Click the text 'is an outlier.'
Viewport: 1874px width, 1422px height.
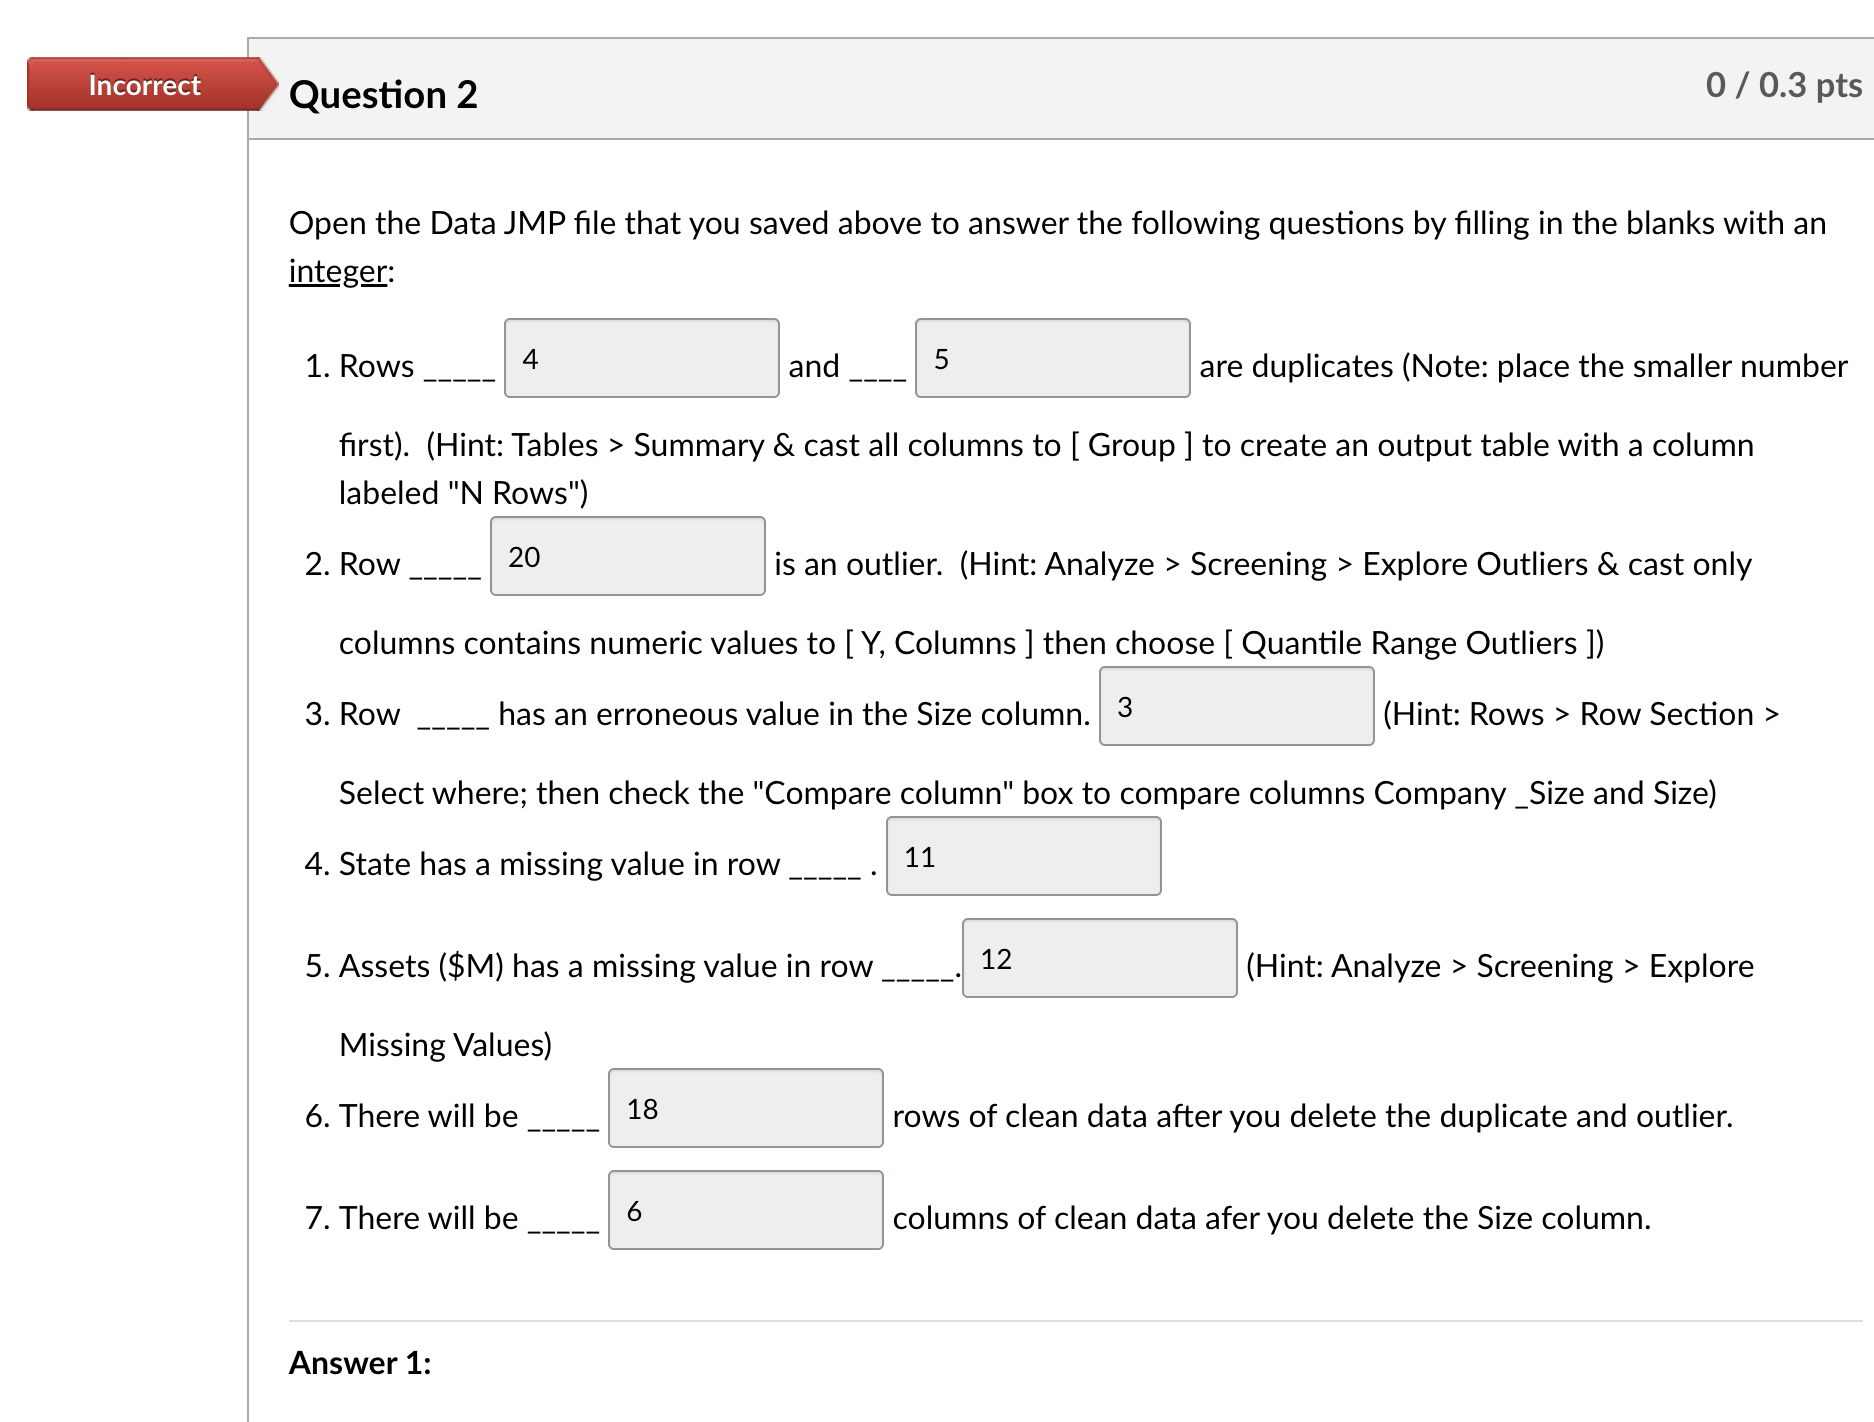[858, 564]
